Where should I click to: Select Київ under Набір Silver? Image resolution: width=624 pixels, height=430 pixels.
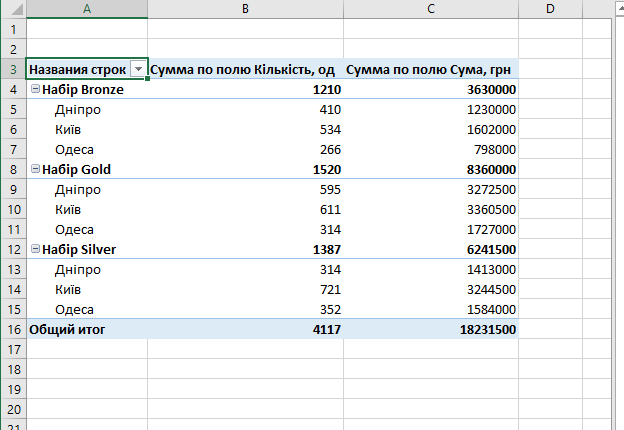pos(87,289)
